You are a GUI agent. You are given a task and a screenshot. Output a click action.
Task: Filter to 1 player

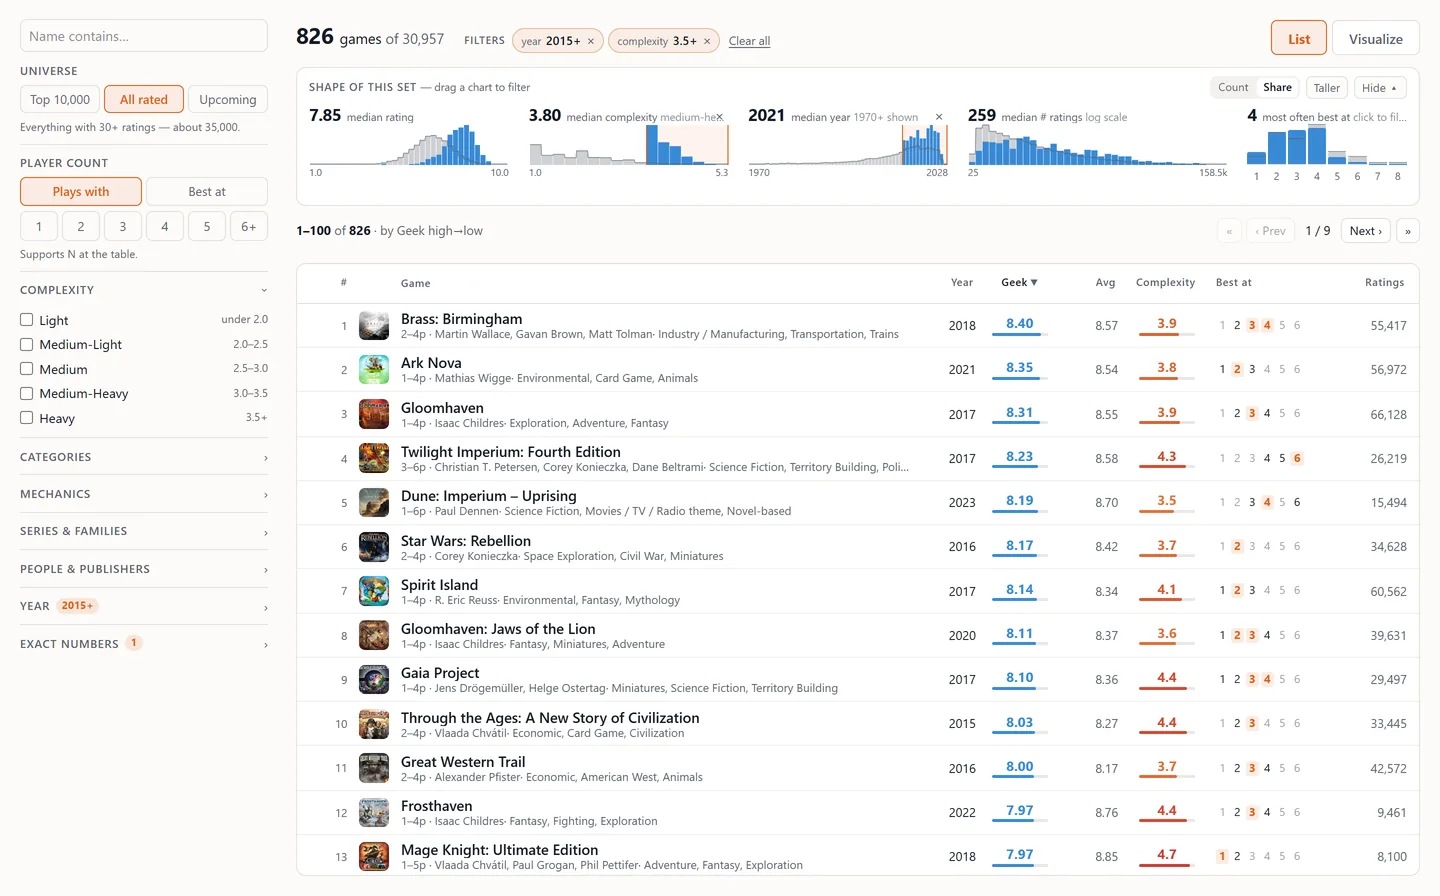pyautogui.click(x=39, y=226)
